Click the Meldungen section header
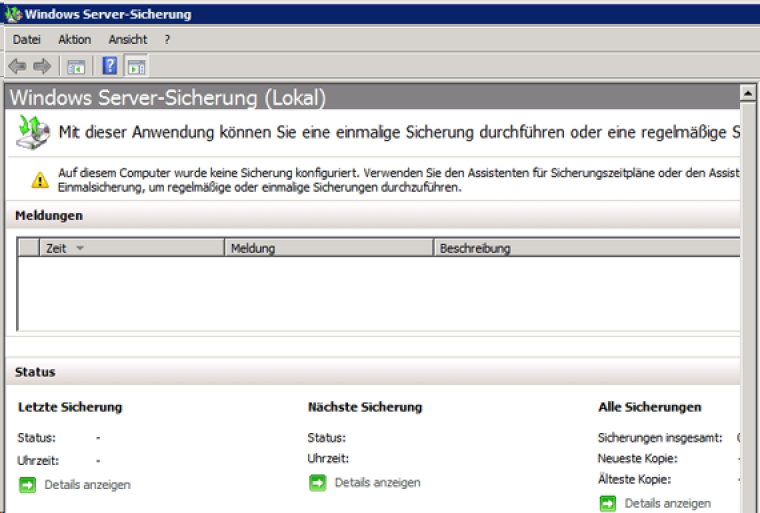Image resolution: width=760 pixels, height=513 pixels. coord(49,216)
